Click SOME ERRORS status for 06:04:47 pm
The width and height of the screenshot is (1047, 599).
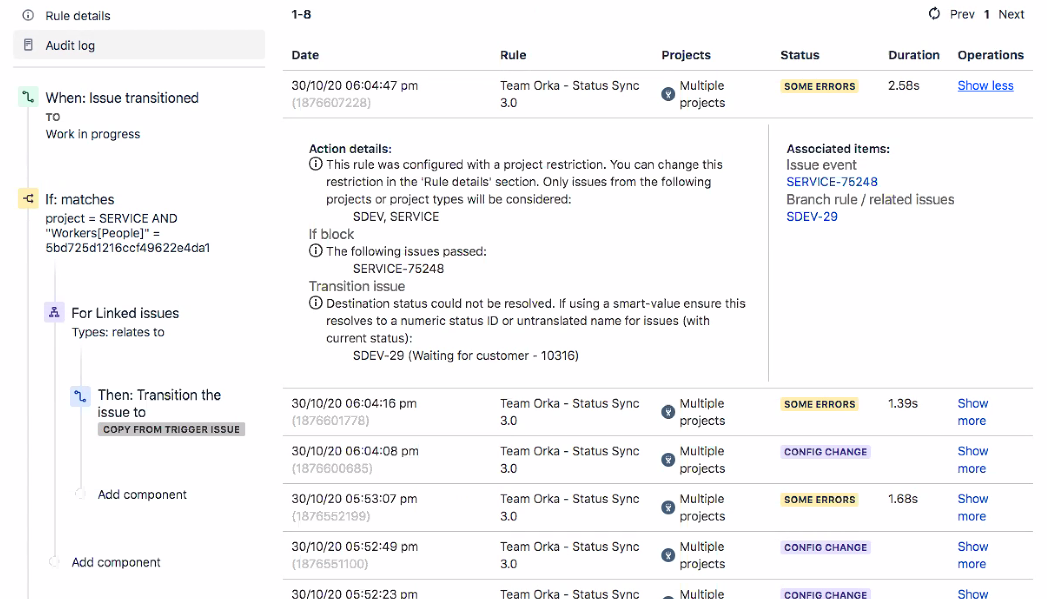819,86
